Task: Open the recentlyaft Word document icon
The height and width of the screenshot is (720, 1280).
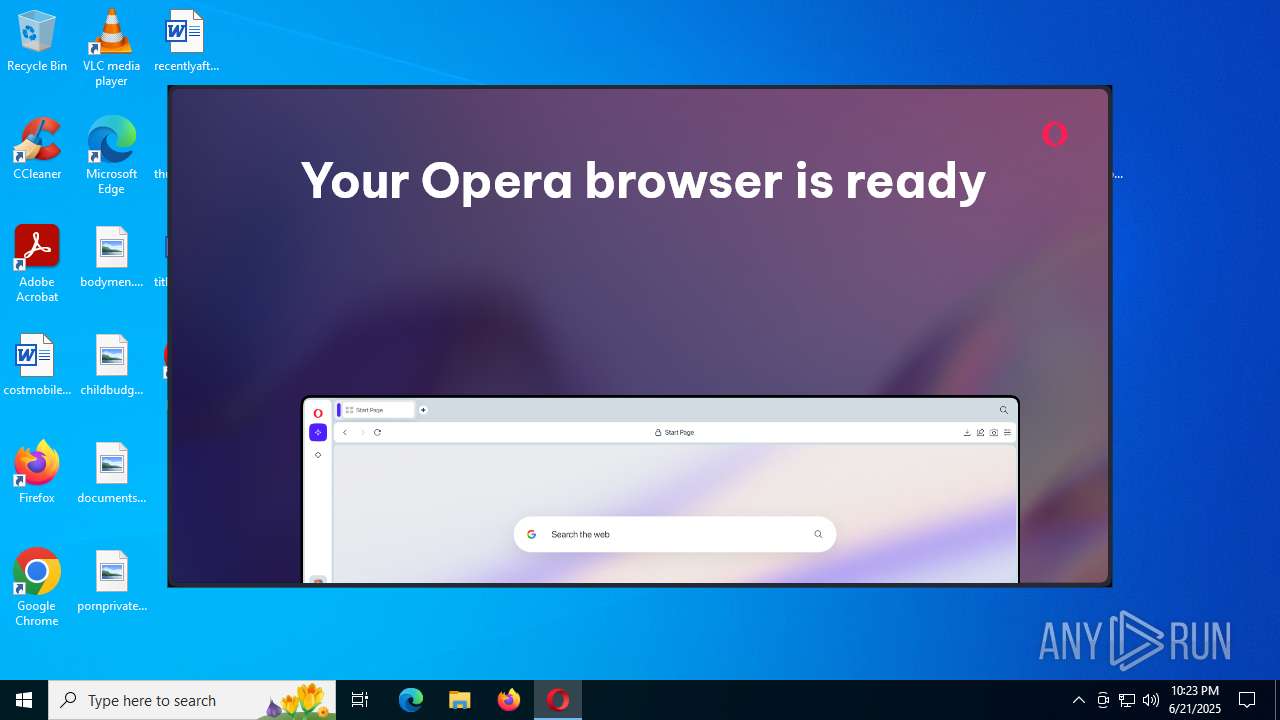Action: [x=186, y=42]
